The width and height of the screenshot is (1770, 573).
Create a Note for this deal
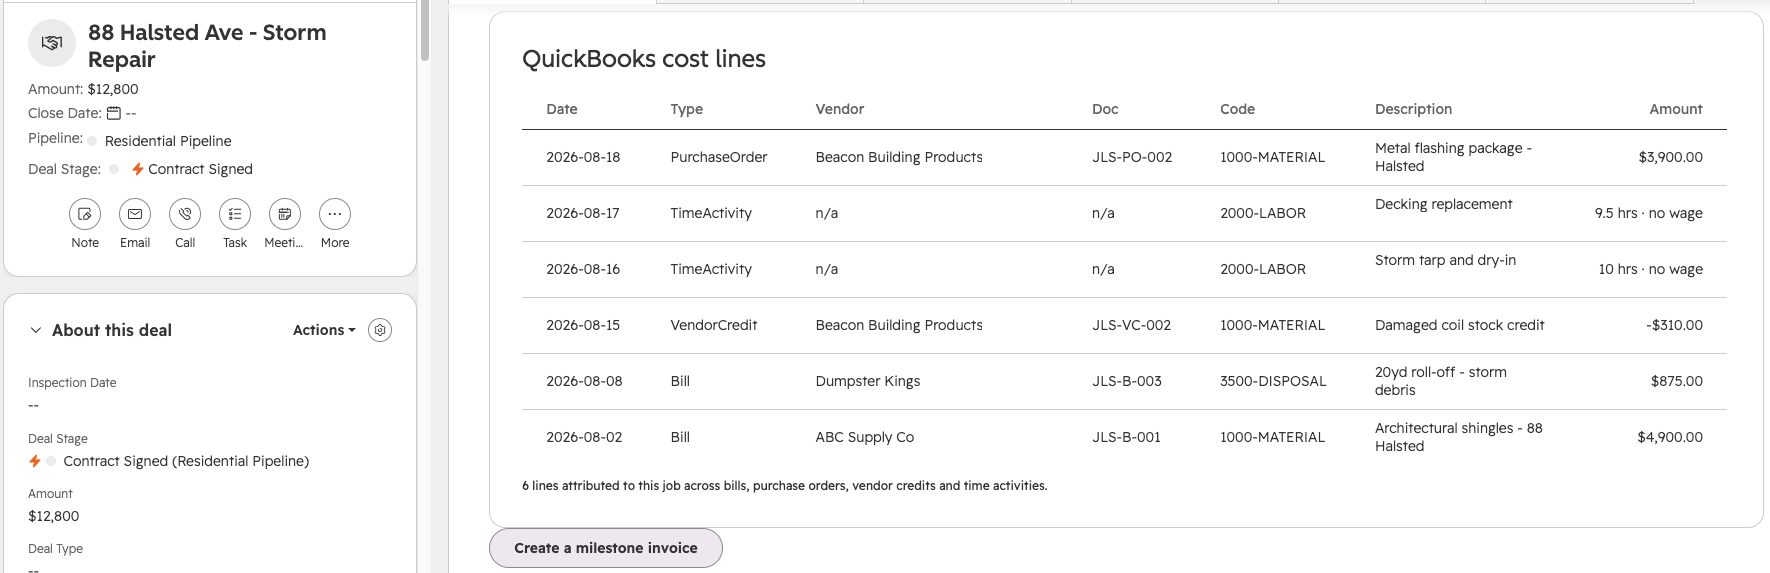click(85, 214)
